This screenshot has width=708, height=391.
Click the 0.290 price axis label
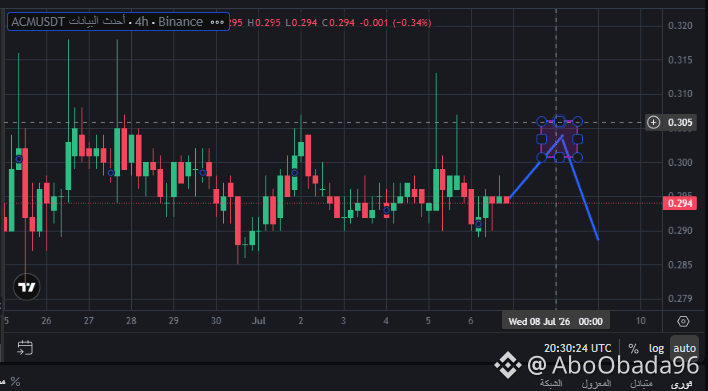tap(680, 231)
